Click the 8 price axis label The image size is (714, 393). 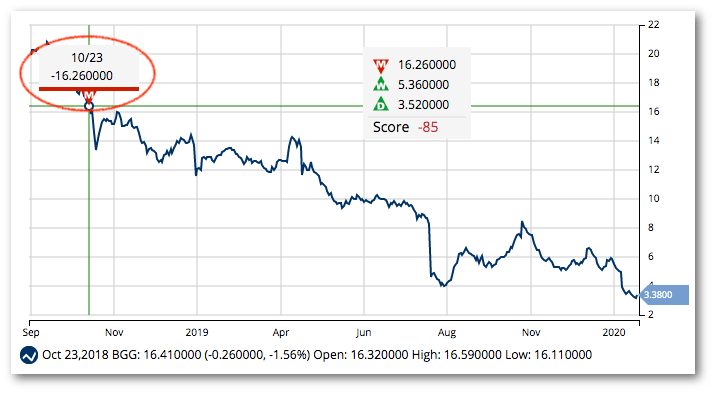651,228
